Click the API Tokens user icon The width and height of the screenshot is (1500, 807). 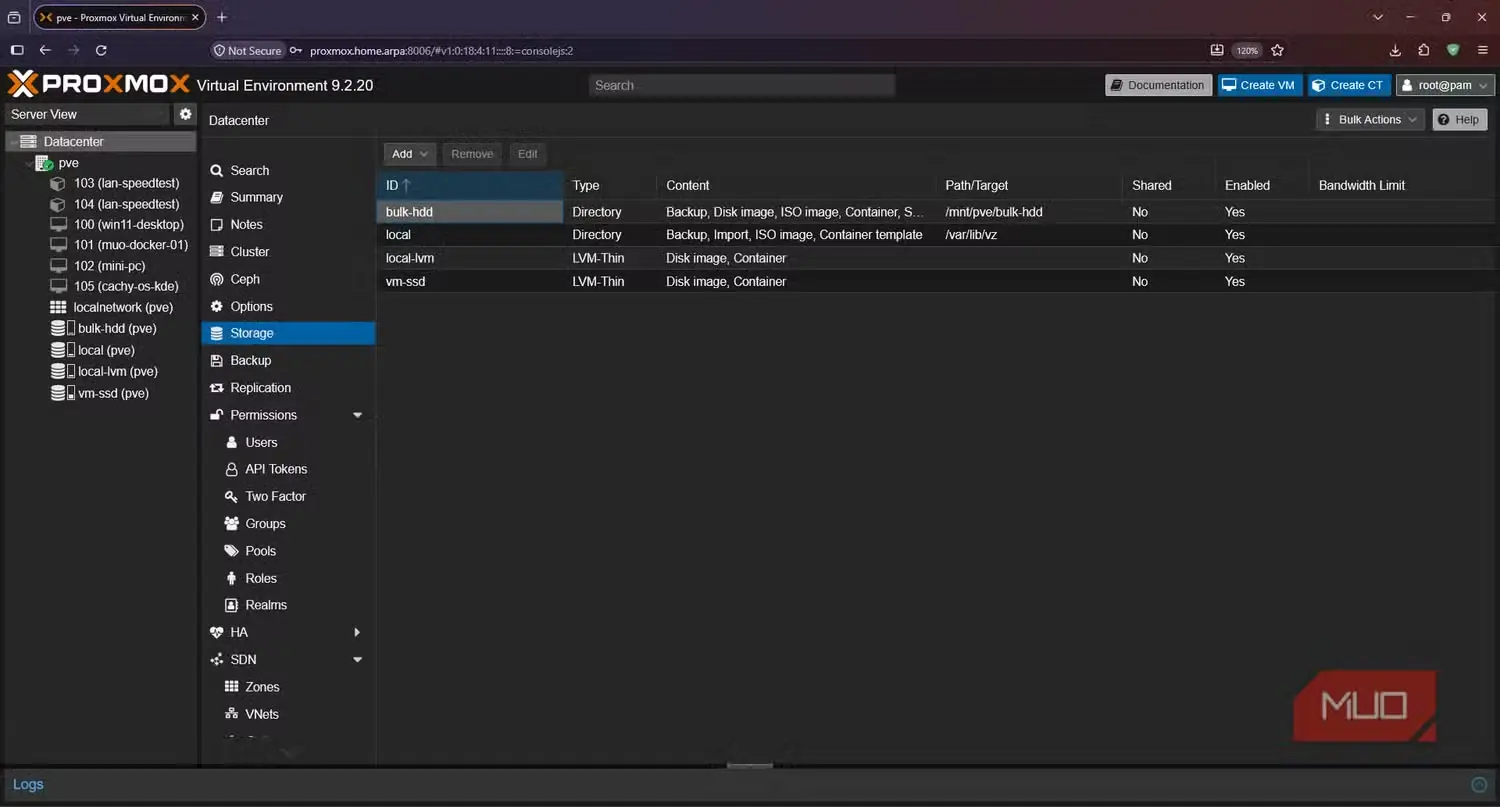pos(232,469)
